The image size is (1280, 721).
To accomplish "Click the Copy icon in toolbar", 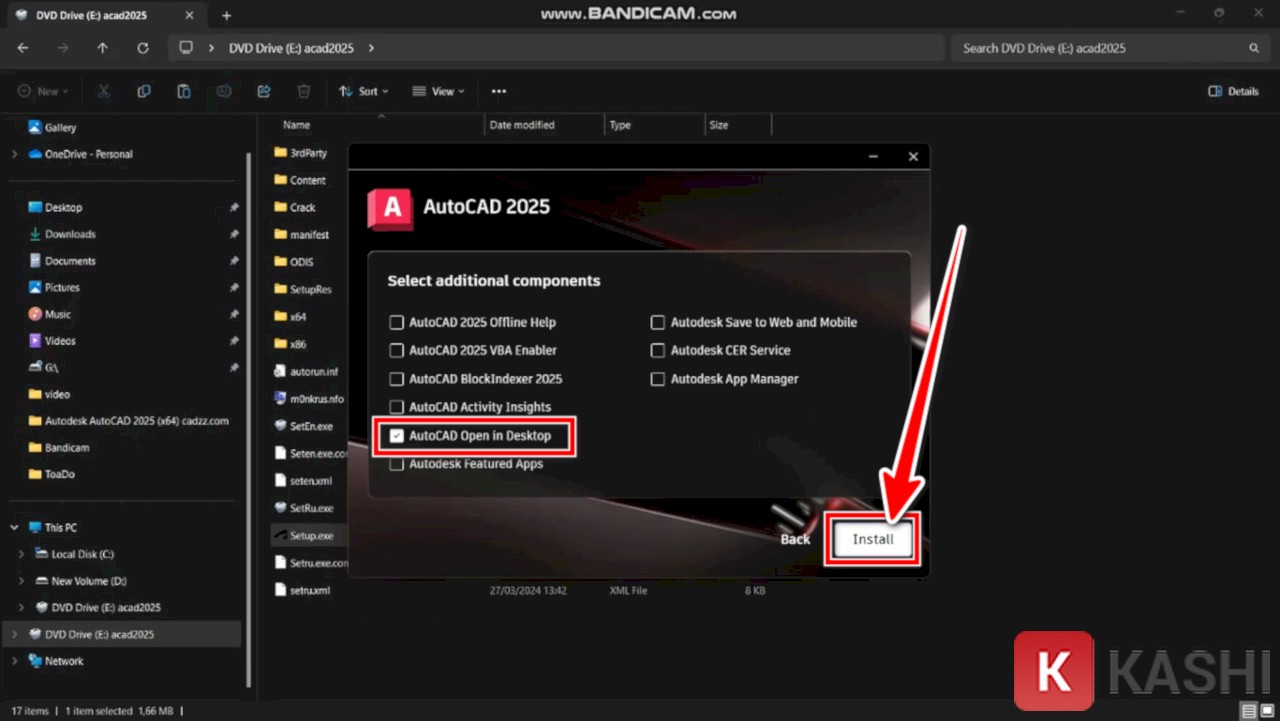I will point(144,91).
